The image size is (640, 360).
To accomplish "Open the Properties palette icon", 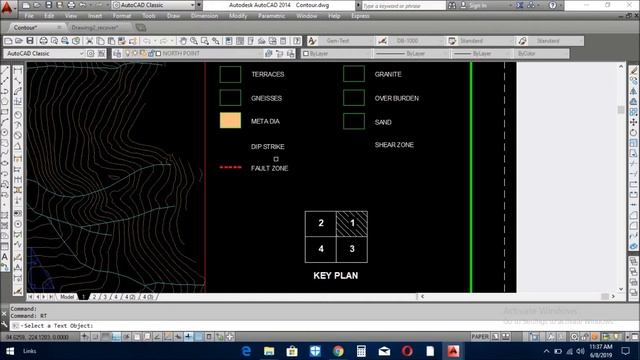I will tap(229, 41).
